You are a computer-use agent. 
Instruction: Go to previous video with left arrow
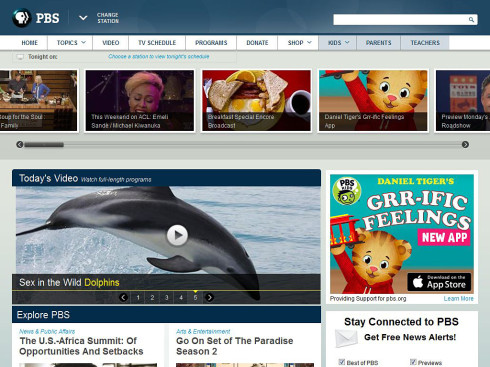pos(123,297)
